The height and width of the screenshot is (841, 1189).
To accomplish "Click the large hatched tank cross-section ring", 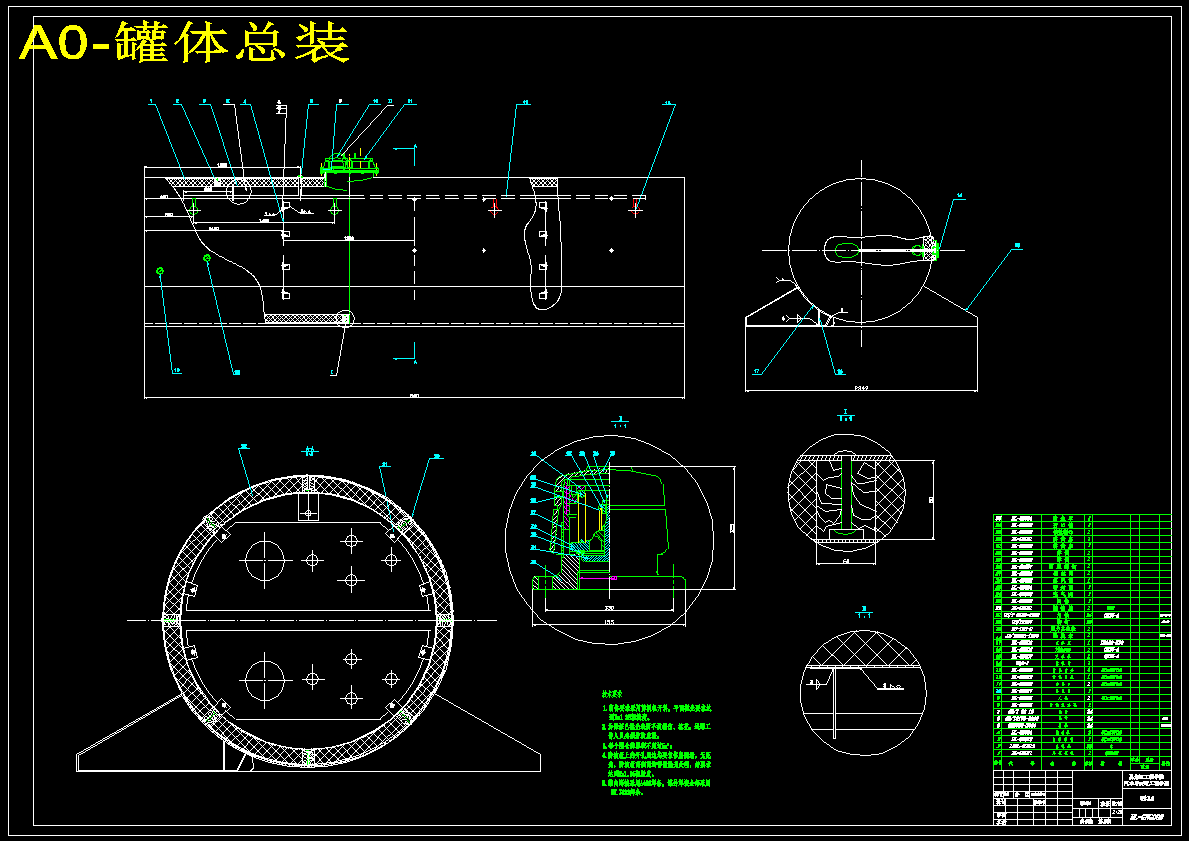I will point(308,620).
